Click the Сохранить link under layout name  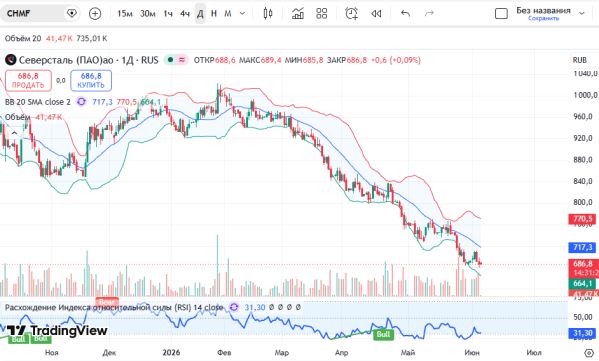[x=543, y=18]
